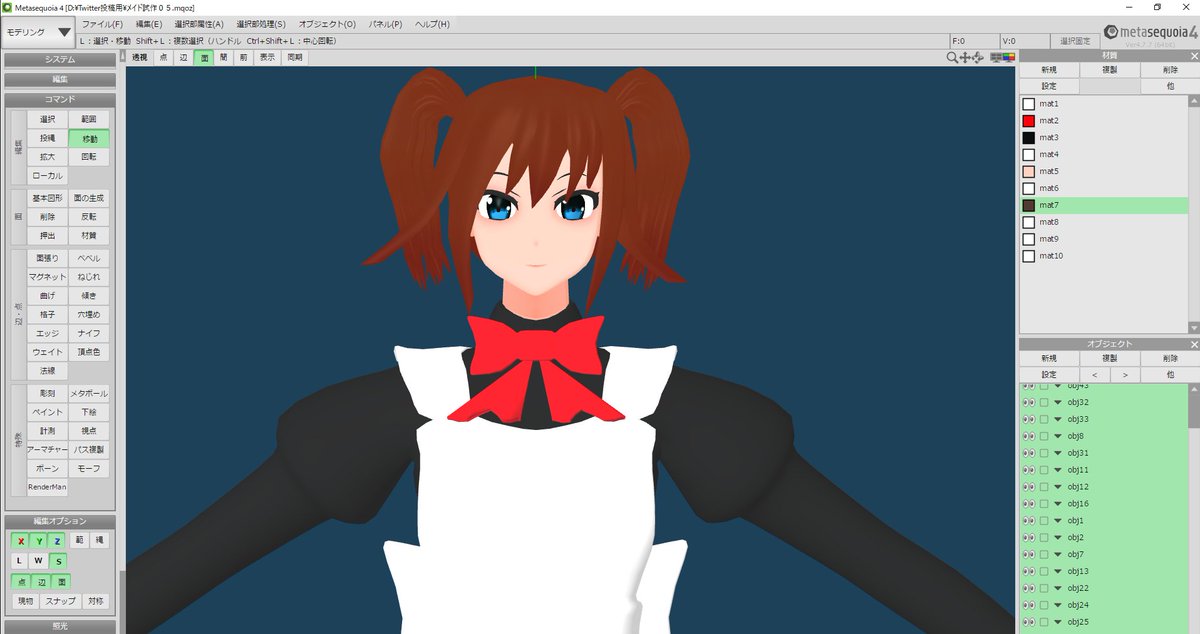
Task: Open the モデリング mode dropdown
Action: coord(39,32)
